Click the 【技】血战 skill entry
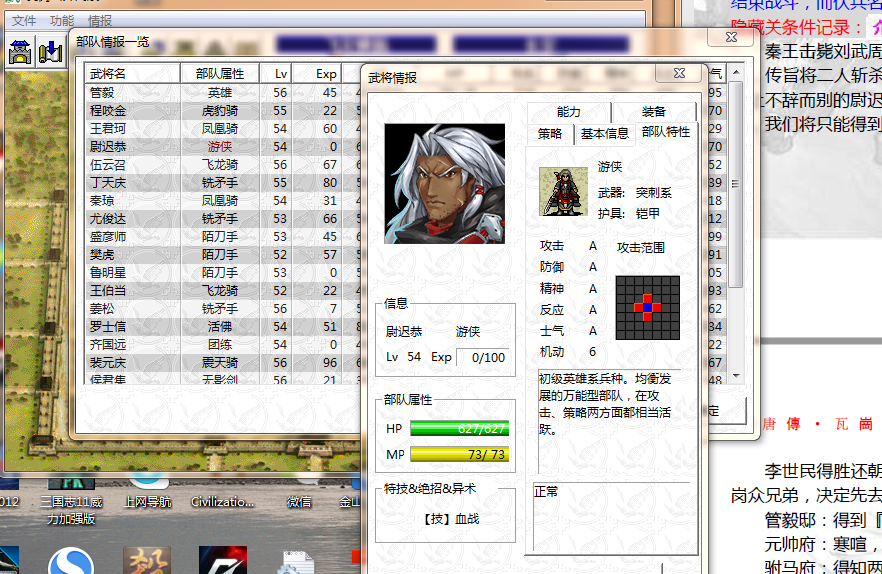 pyautogui.click(x=451, y=519)
